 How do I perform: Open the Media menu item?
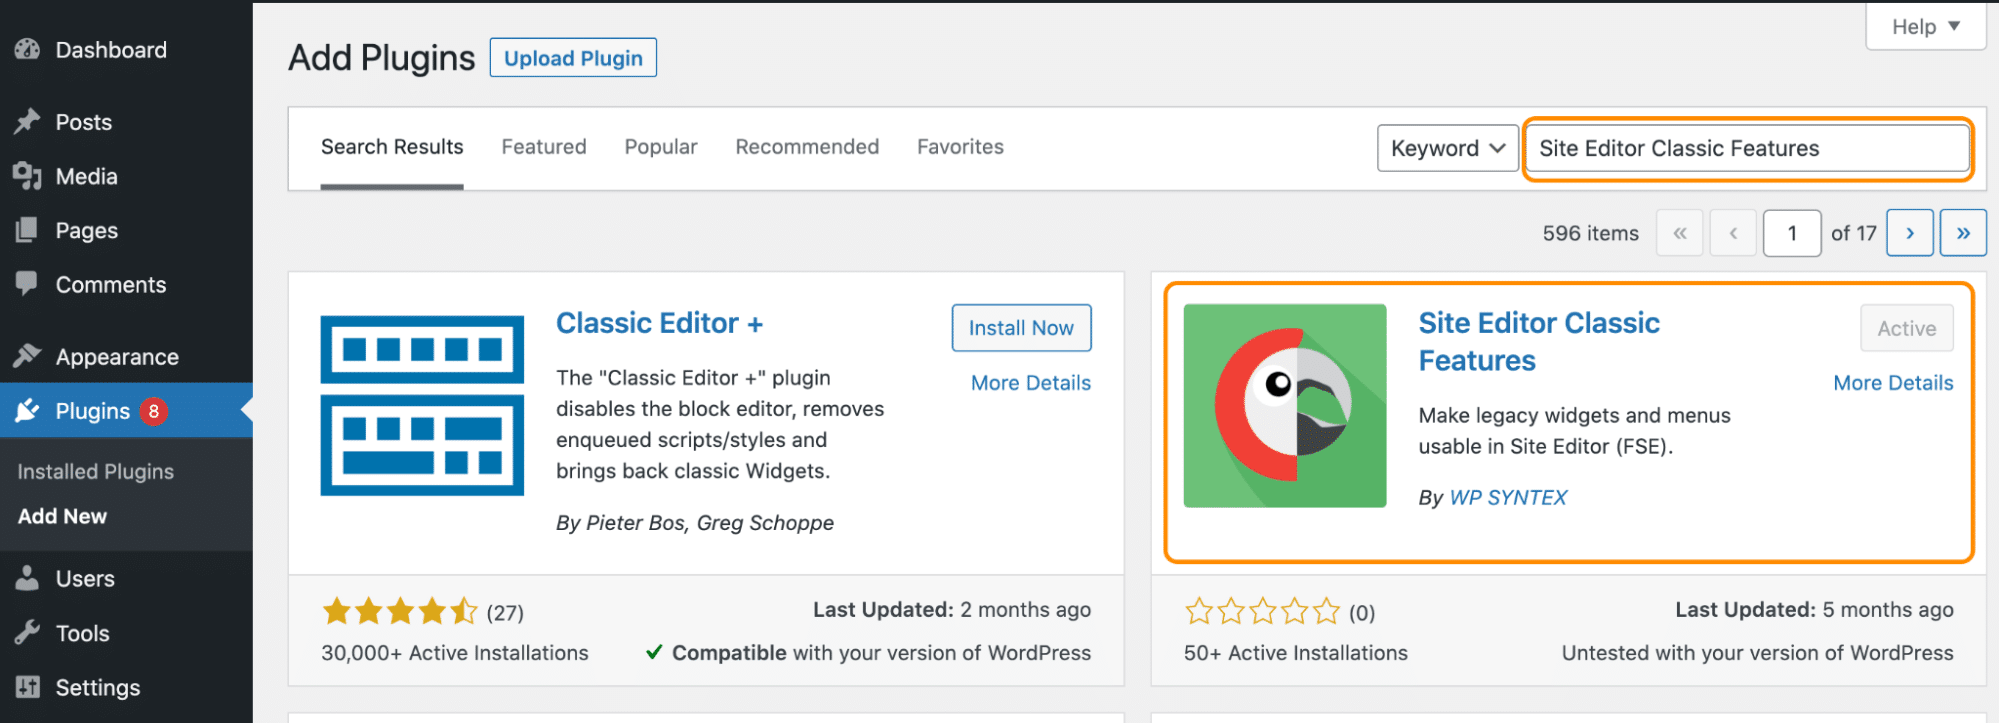[x=126, y=176]
